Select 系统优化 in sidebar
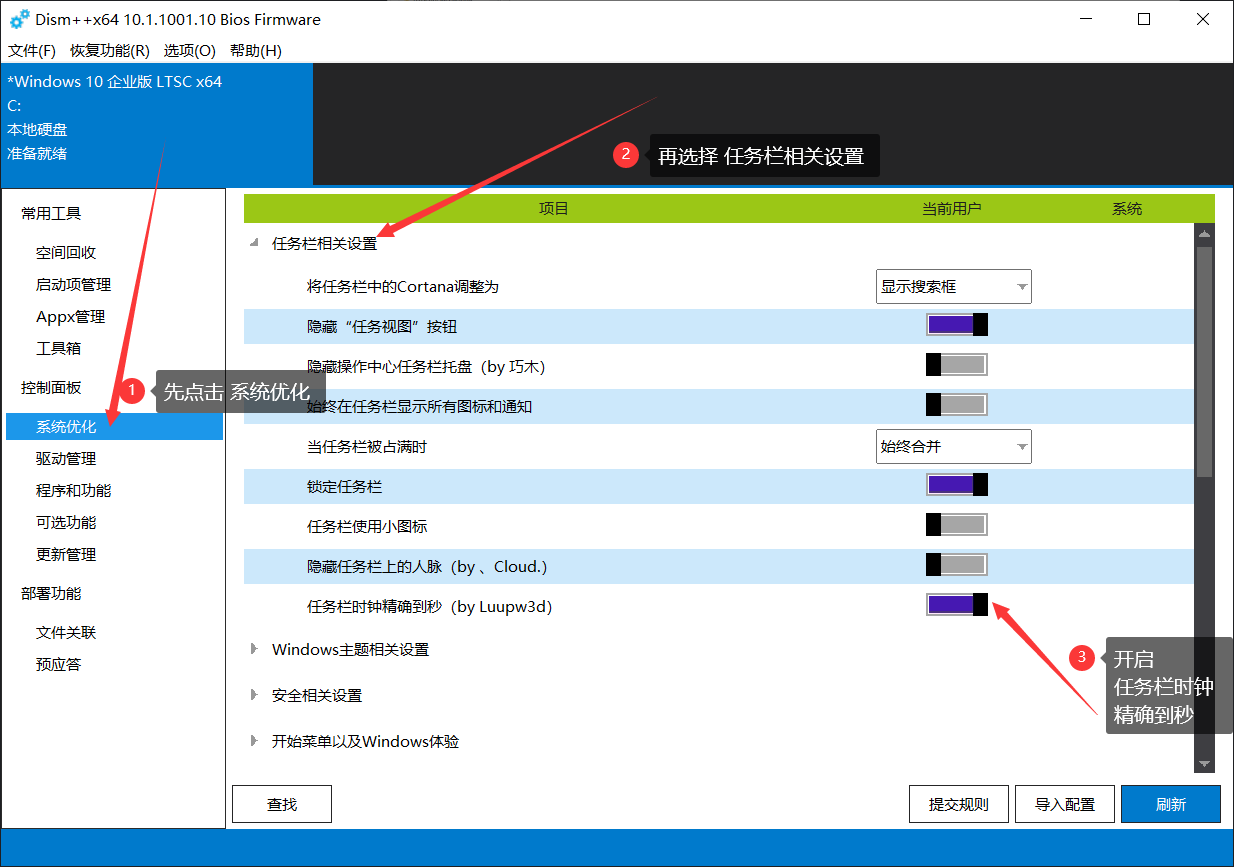The height and width of the screenshot is (867, 1234). [x=114, y=427]
